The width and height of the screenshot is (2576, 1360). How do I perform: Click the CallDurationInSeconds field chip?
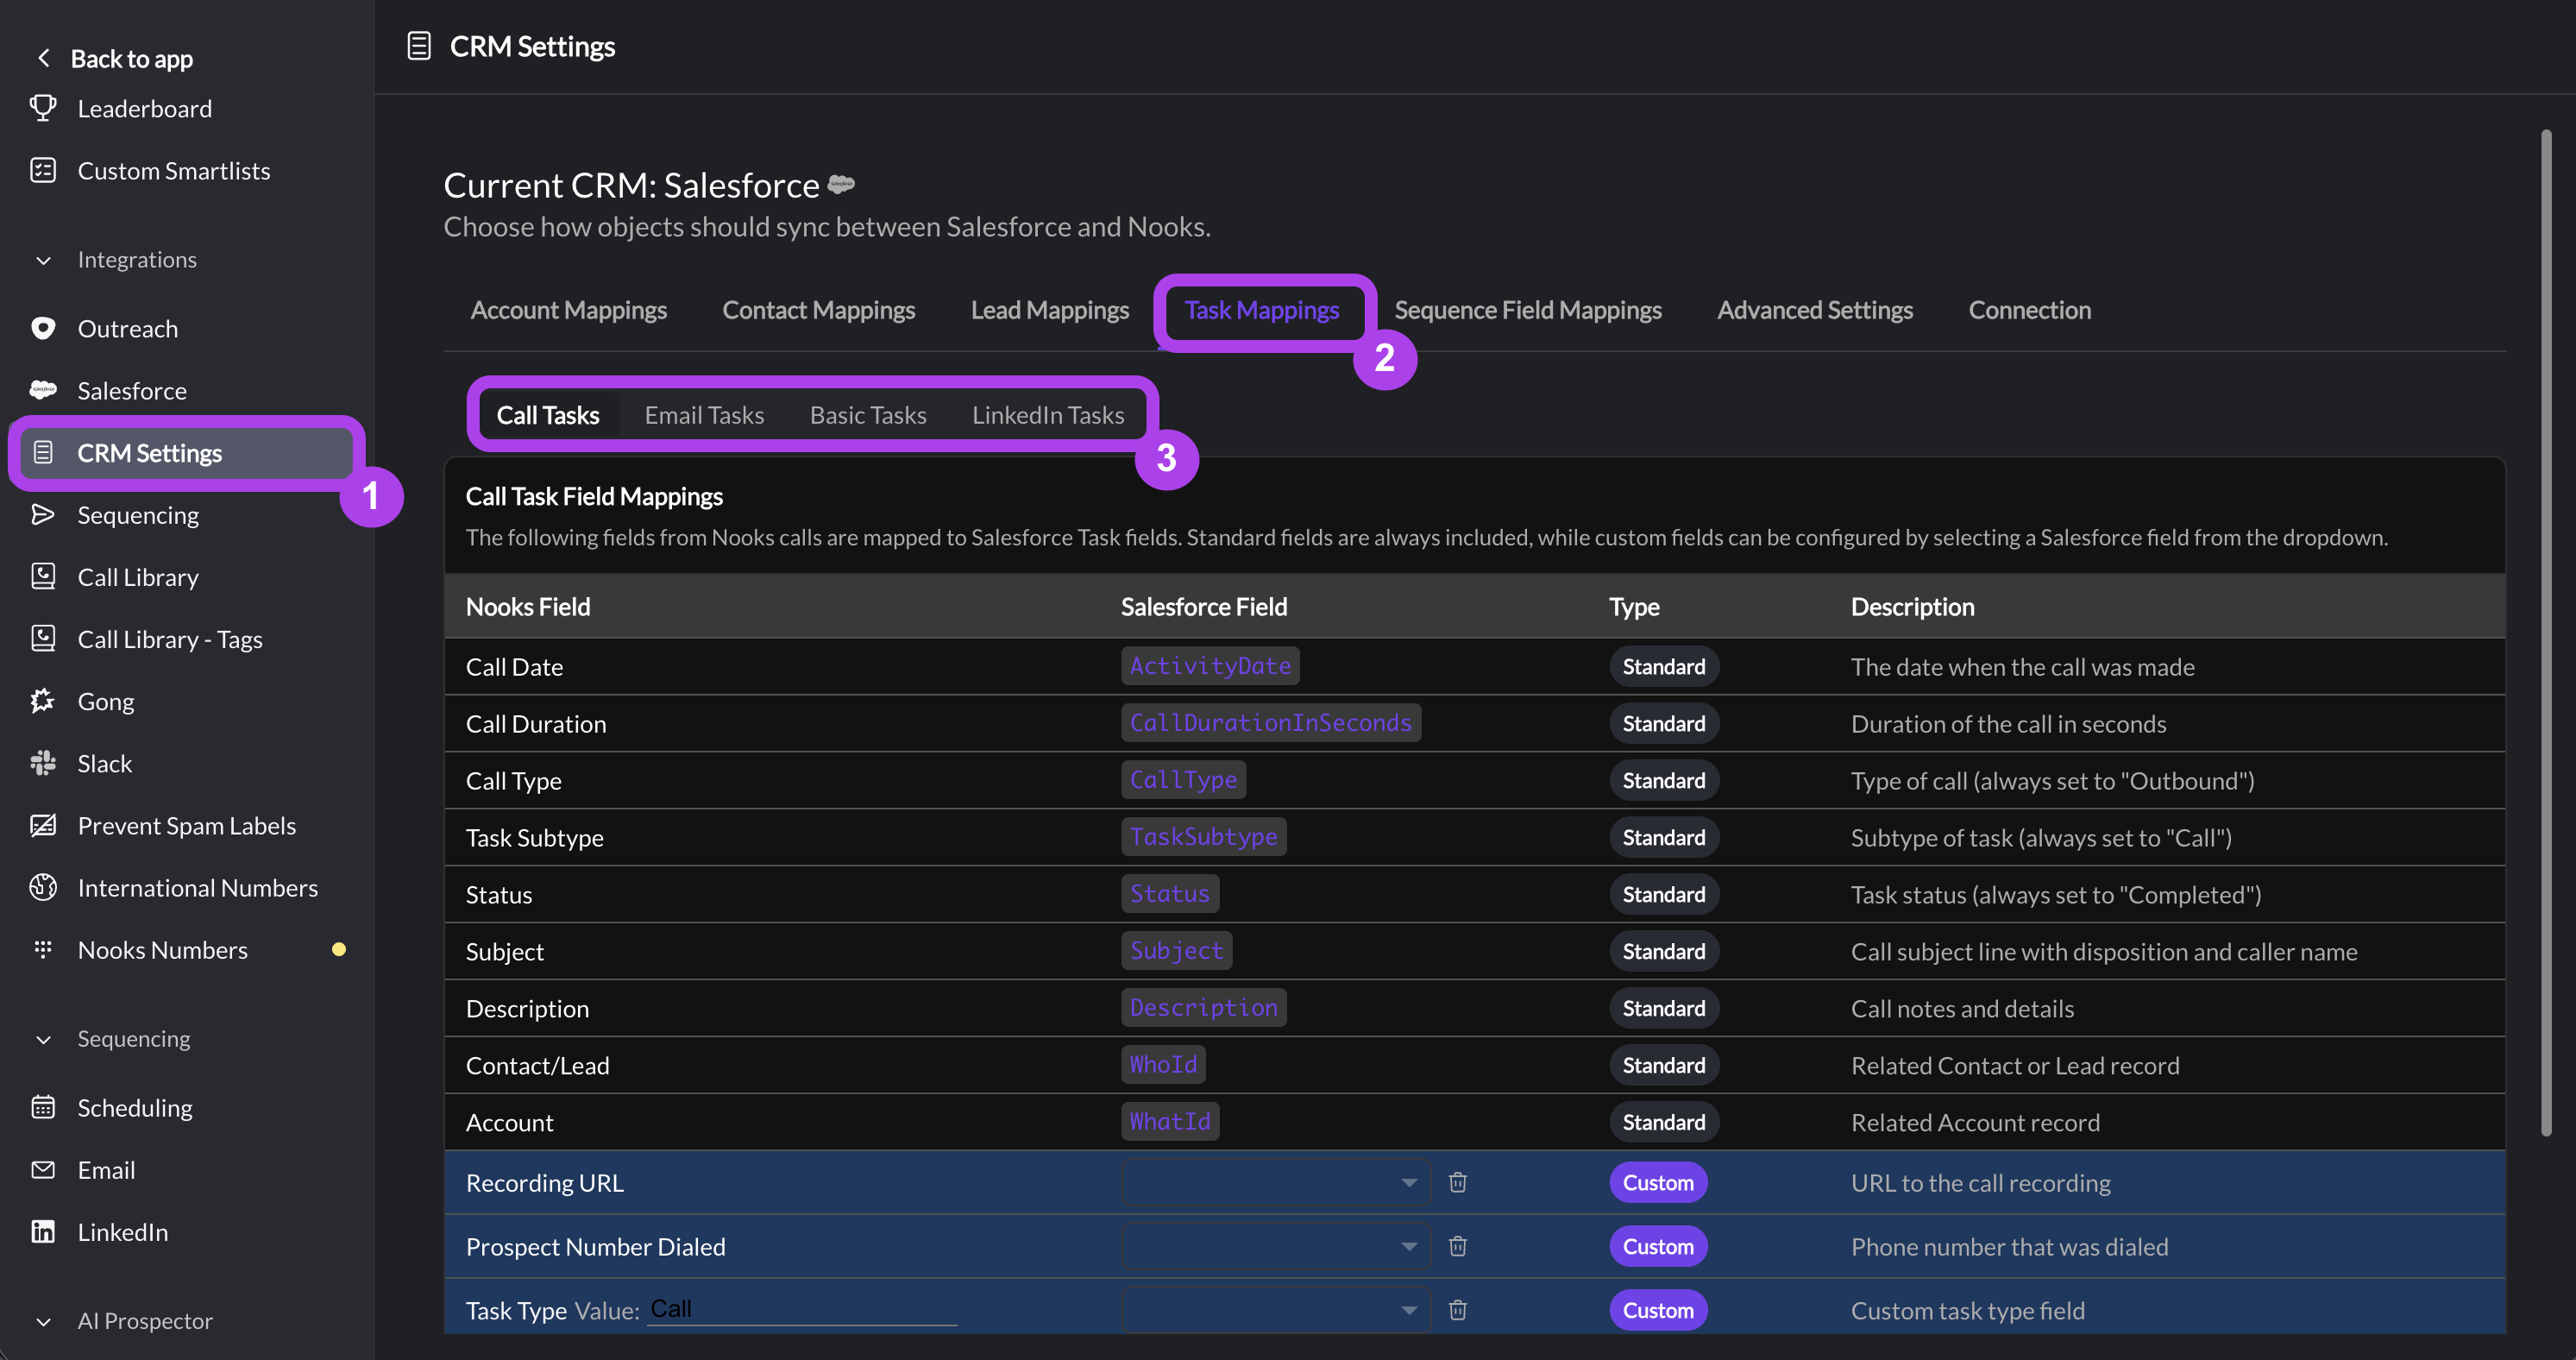[1270, 723]
